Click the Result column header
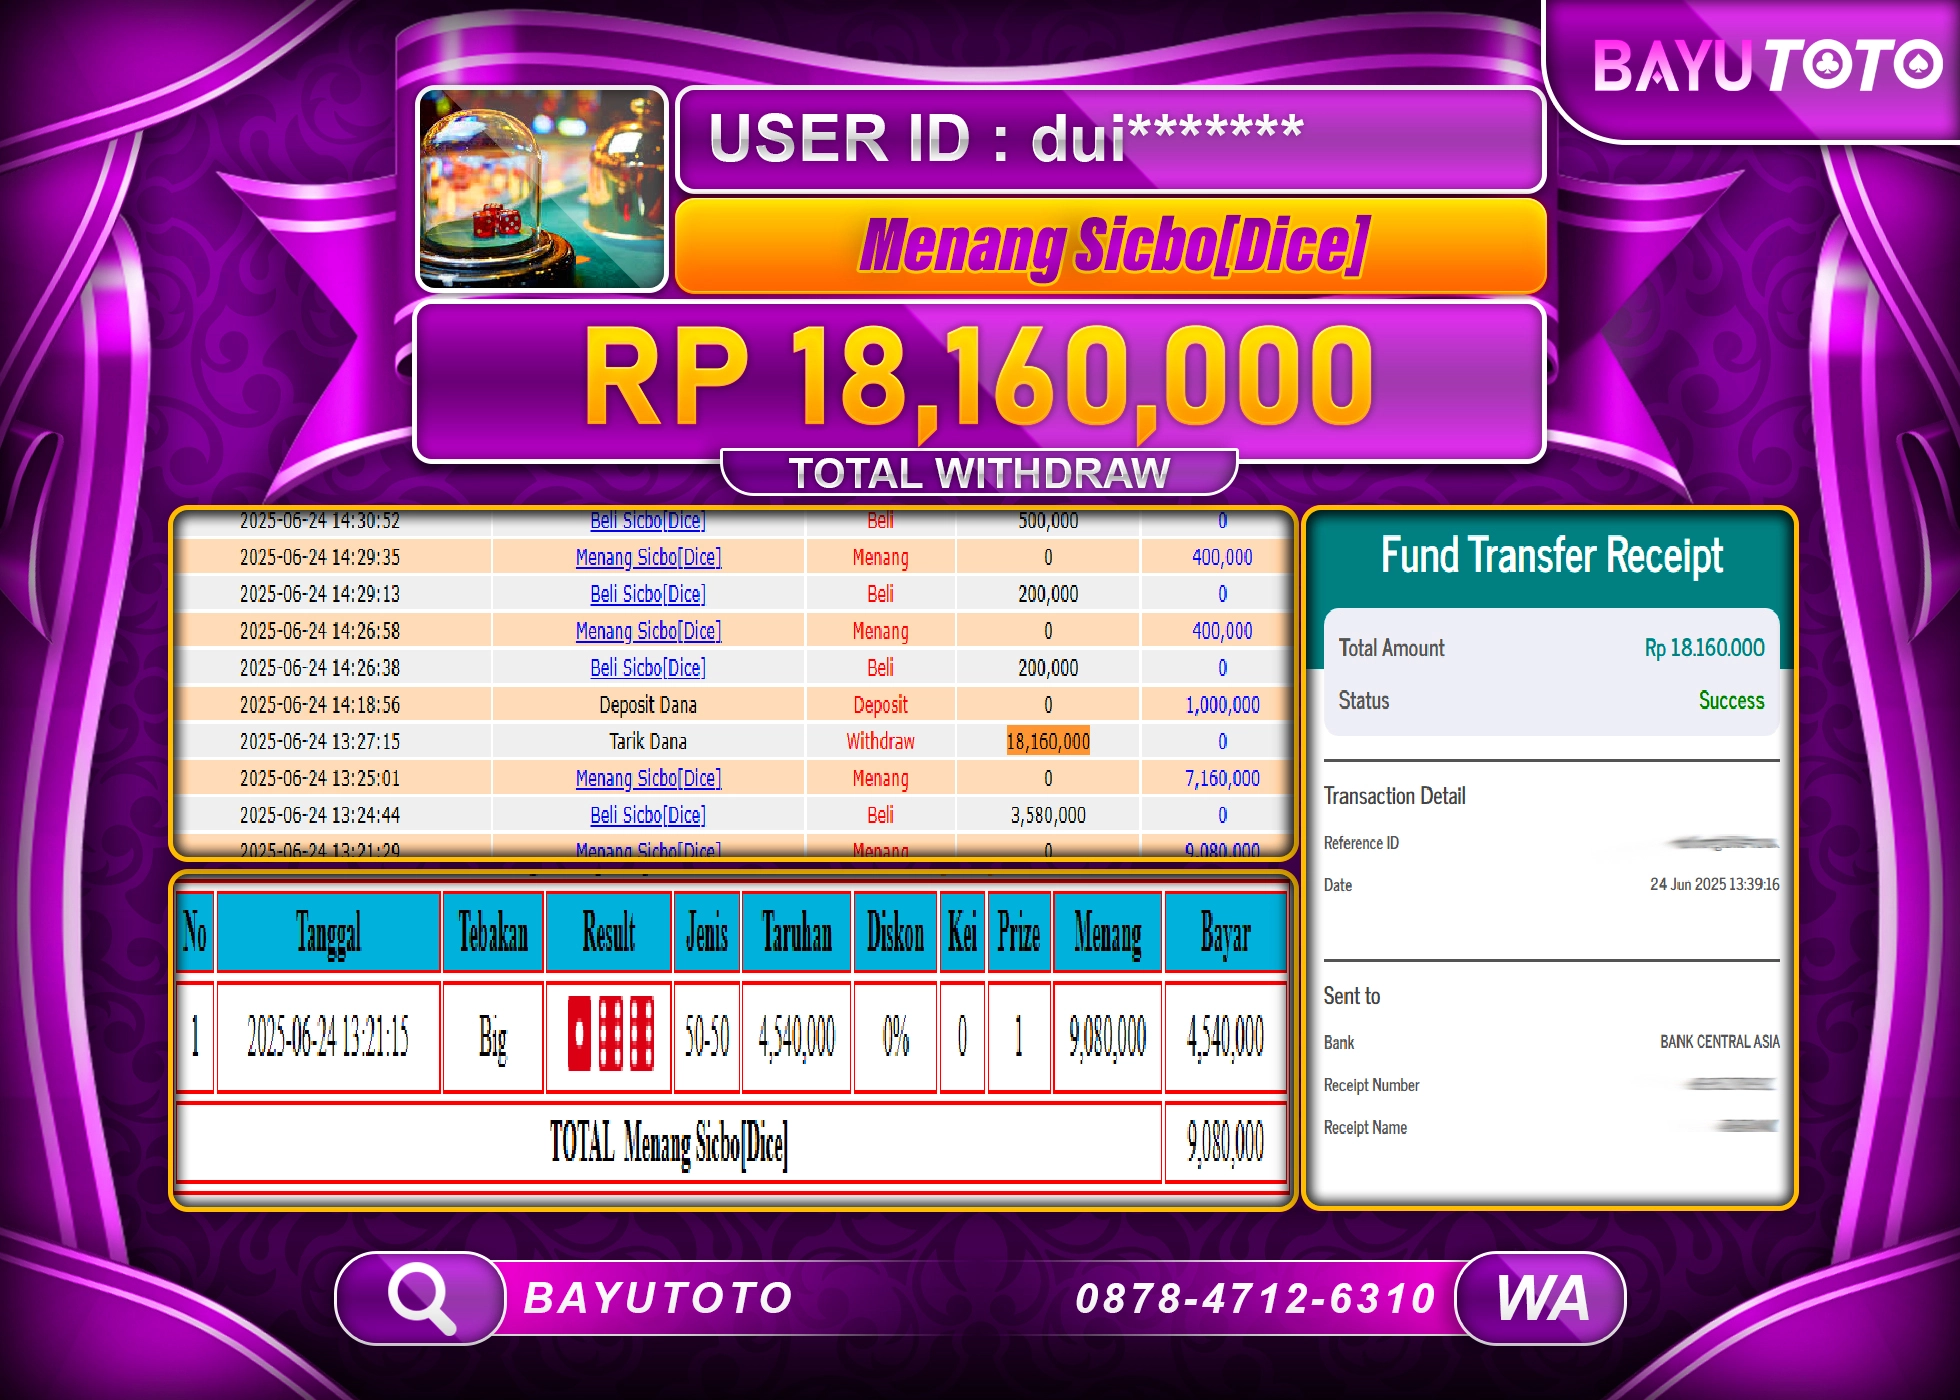The height and width of the screenshot is (1400, 1960). (x=608, y=931)
